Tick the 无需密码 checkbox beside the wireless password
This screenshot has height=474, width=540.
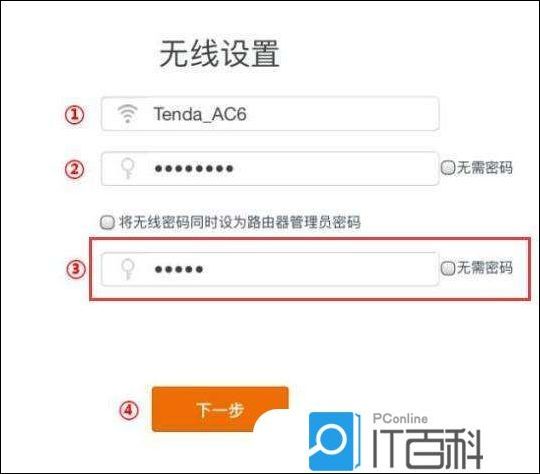(x=448, y=168)
